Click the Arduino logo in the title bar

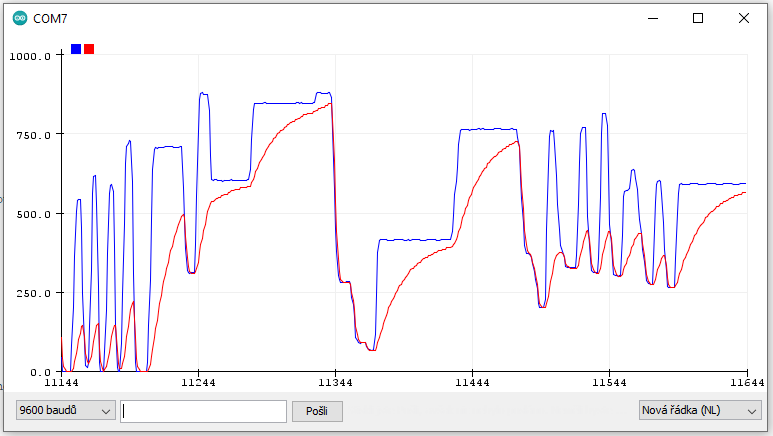click(x=20, y=18)
